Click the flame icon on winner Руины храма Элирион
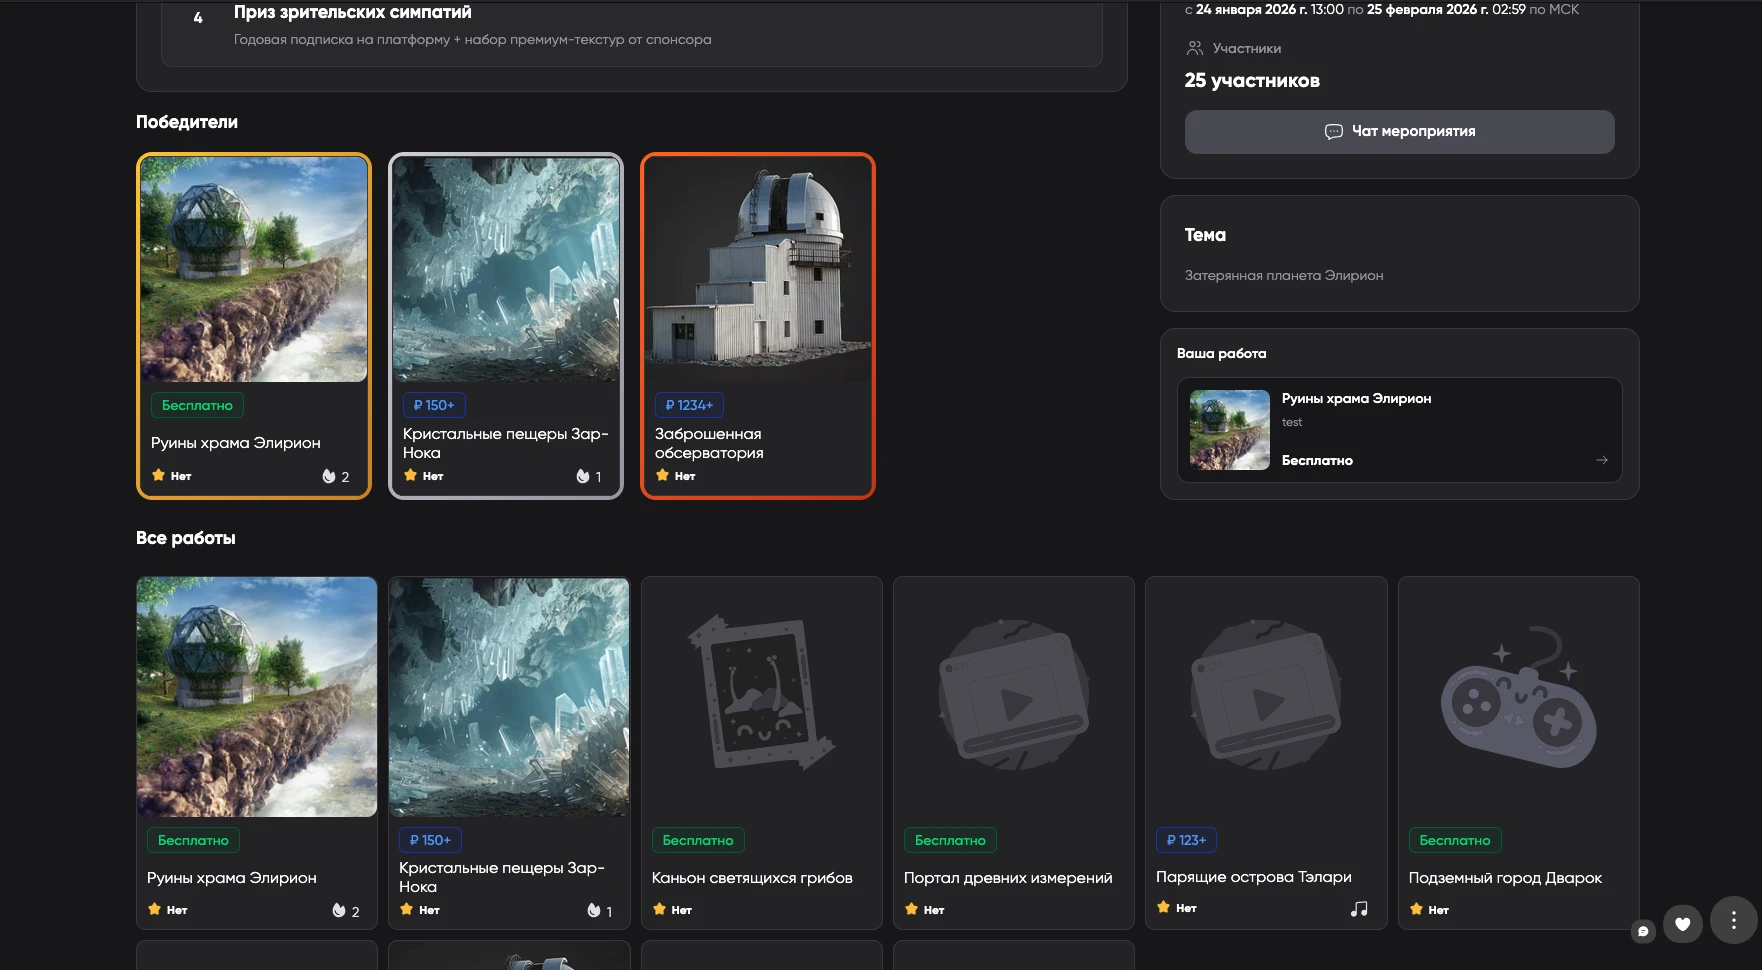This screenshot has width=1762, height=970. click(x=329, y=477)
